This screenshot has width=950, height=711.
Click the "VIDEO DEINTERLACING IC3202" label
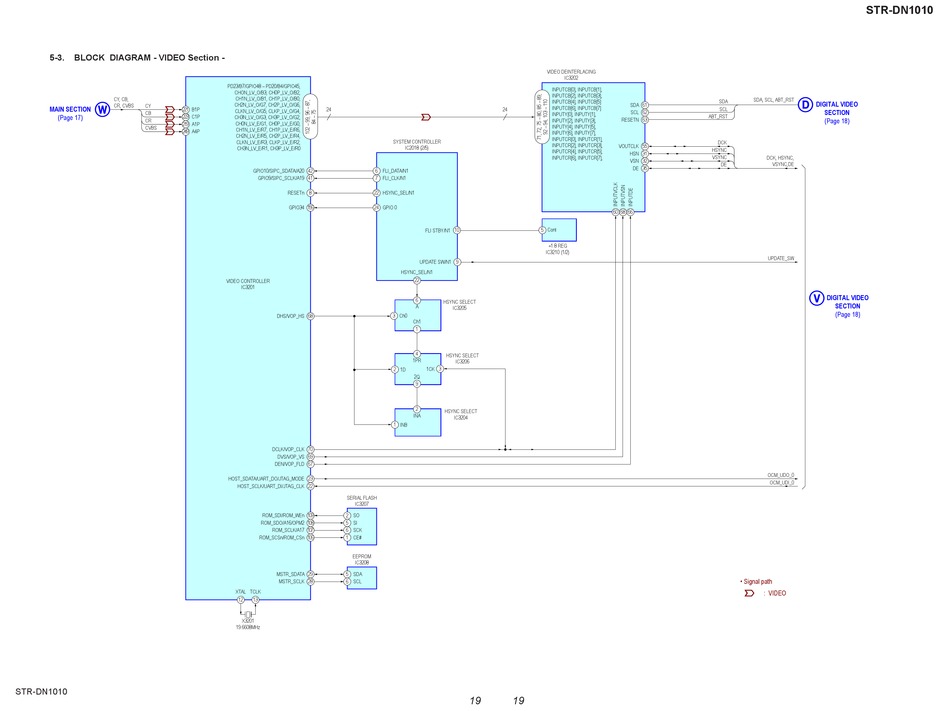point(571,75)
